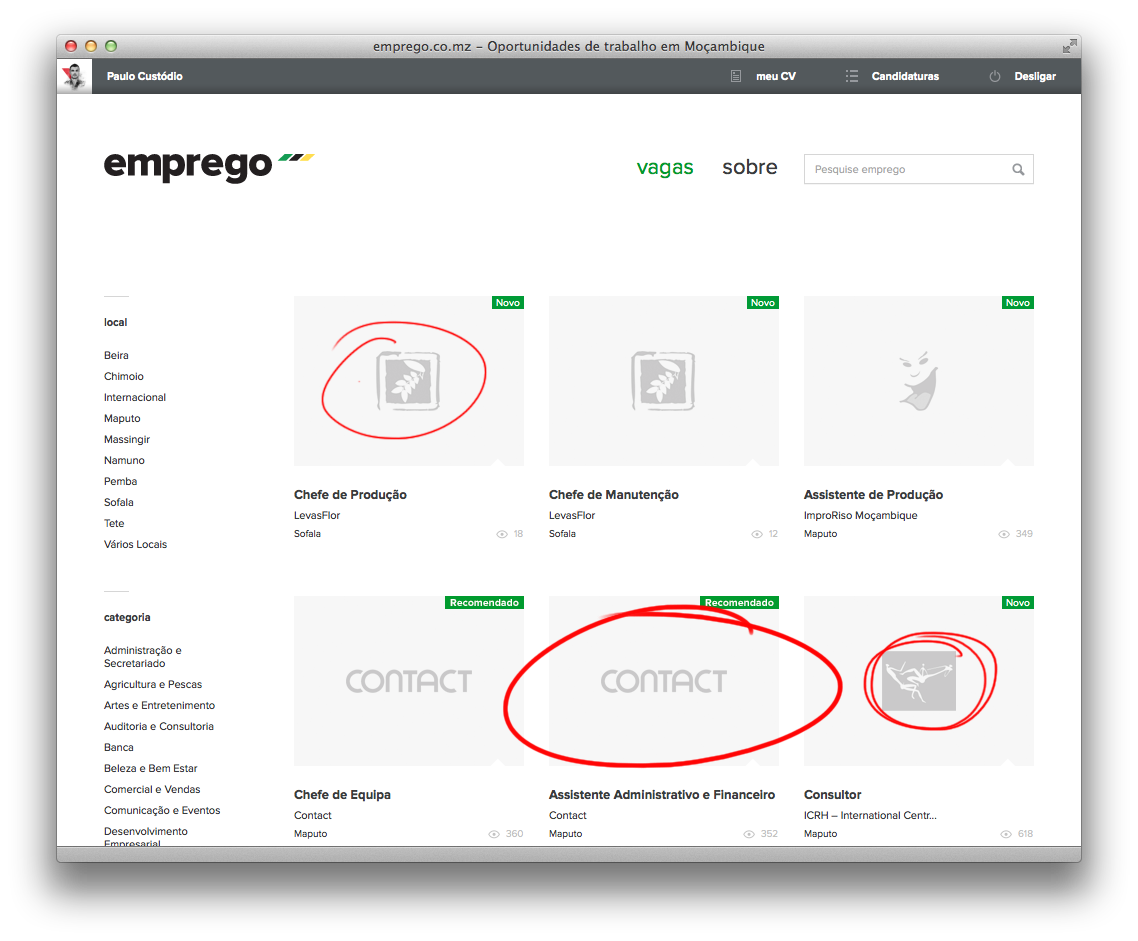The width and height of the screenshot is (1138, 941).
Task: Select Agricultura e Pescas category
Action: pyautogui.click(x=153, y=685)
